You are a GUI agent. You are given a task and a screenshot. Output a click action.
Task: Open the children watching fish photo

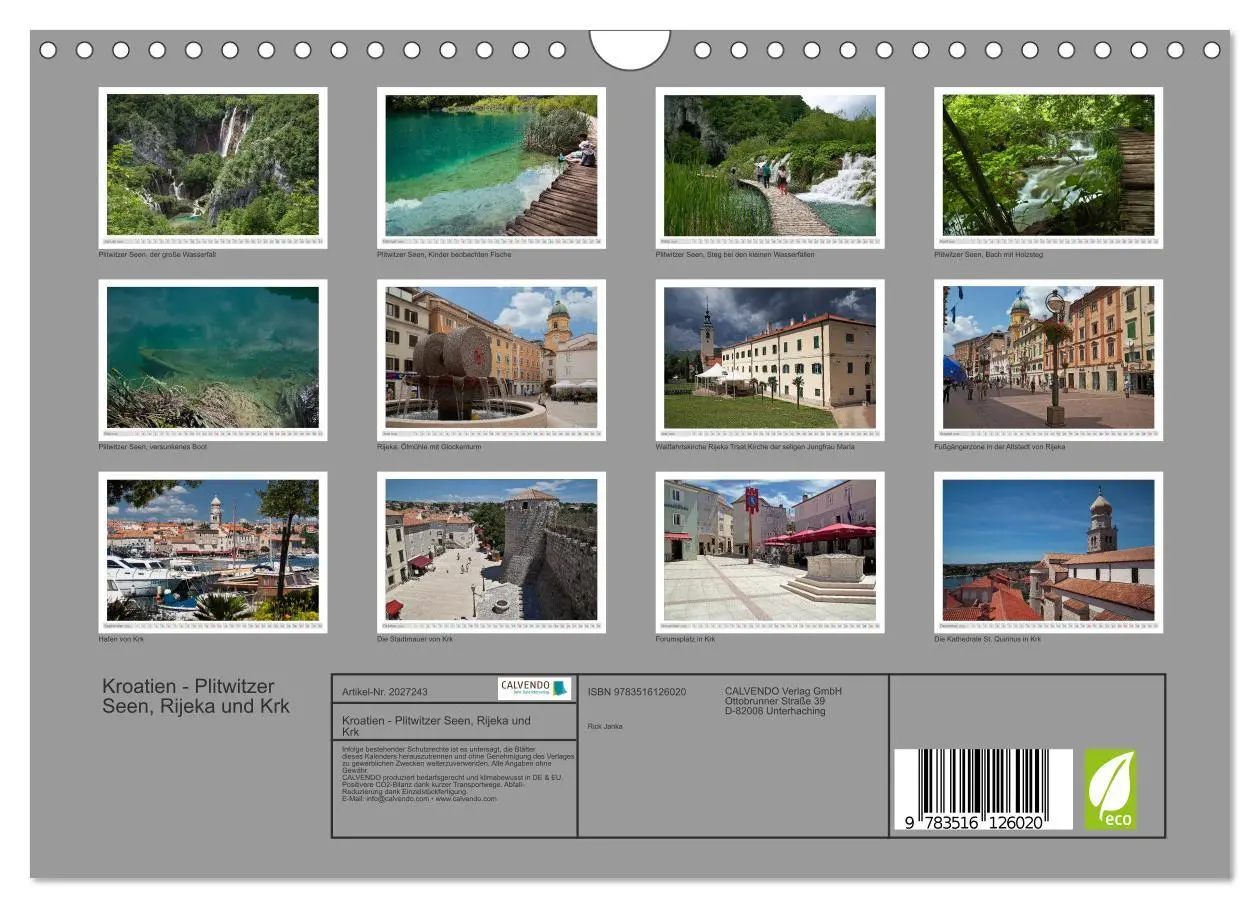point(491,165)
